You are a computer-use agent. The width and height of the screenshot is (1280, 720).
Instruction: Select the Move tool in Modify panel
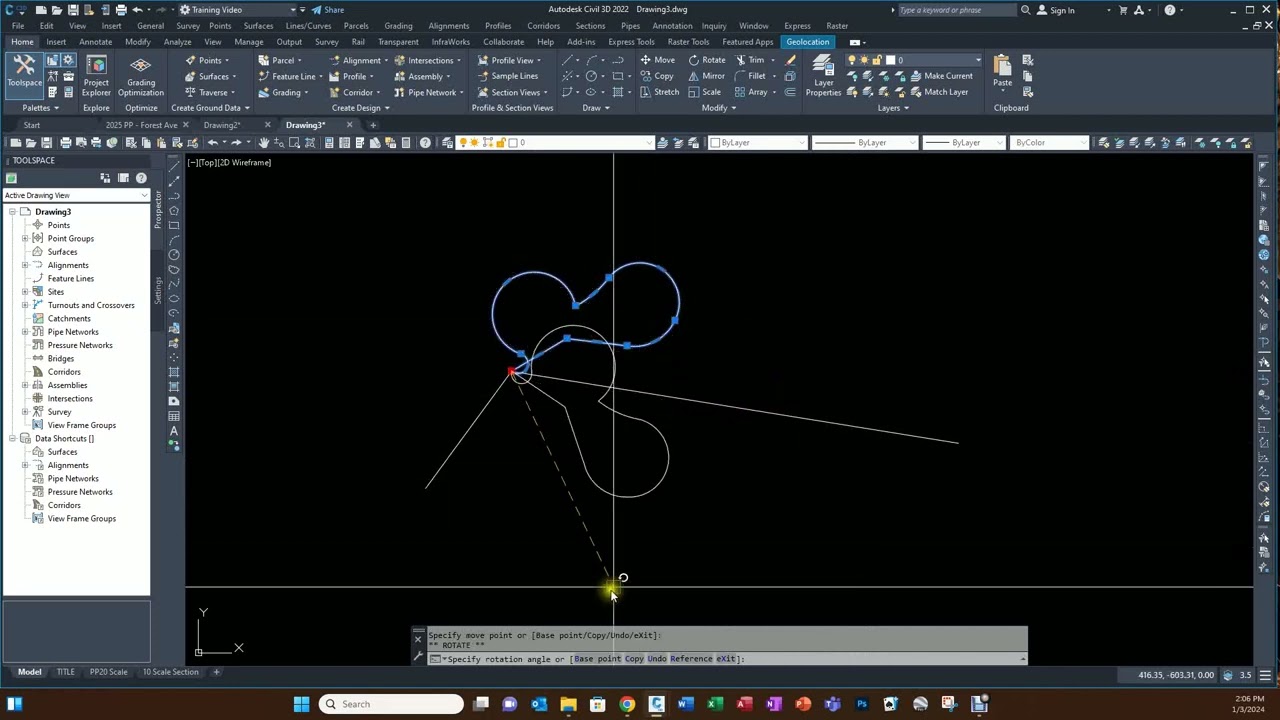tap(656, 60)
